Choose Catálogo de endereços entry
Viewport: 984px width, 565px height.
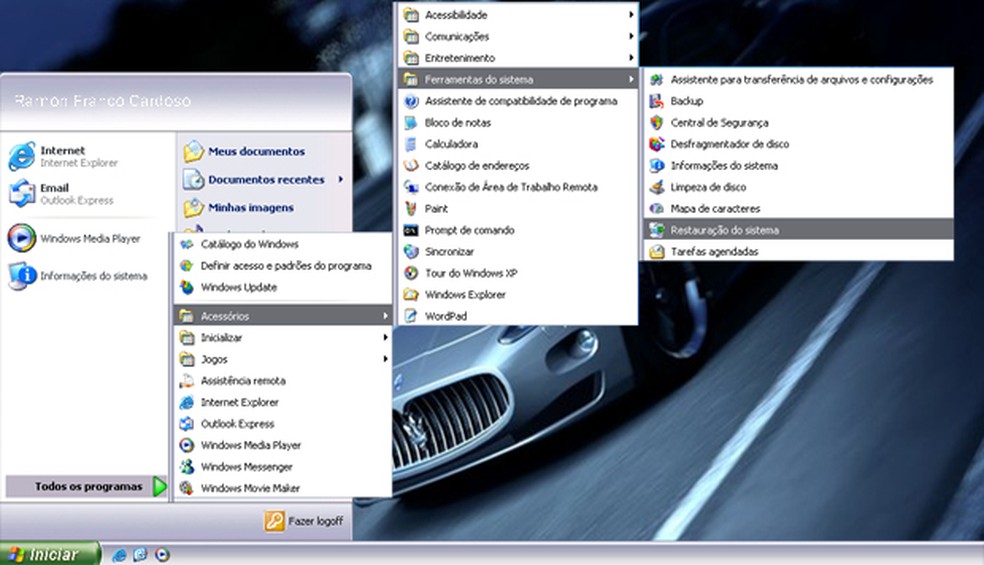(518, 166)
